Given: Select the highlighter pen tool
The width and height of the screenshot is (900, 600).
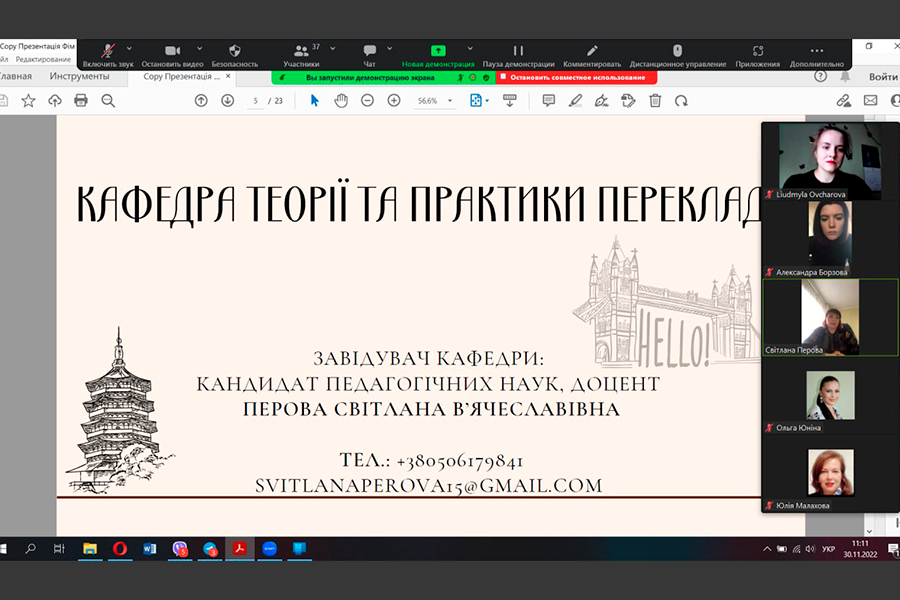Looking at the screenshot, I should (575, 101).
